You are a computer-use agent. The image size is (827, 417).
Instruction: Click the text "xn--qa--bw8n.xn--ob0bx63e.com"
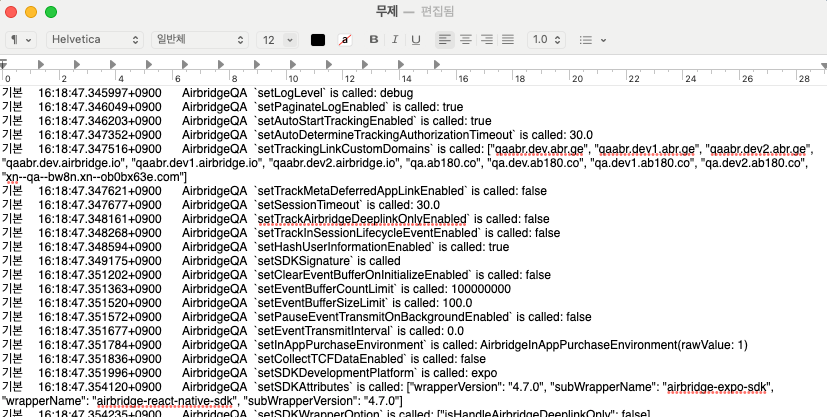click(93, 177)
